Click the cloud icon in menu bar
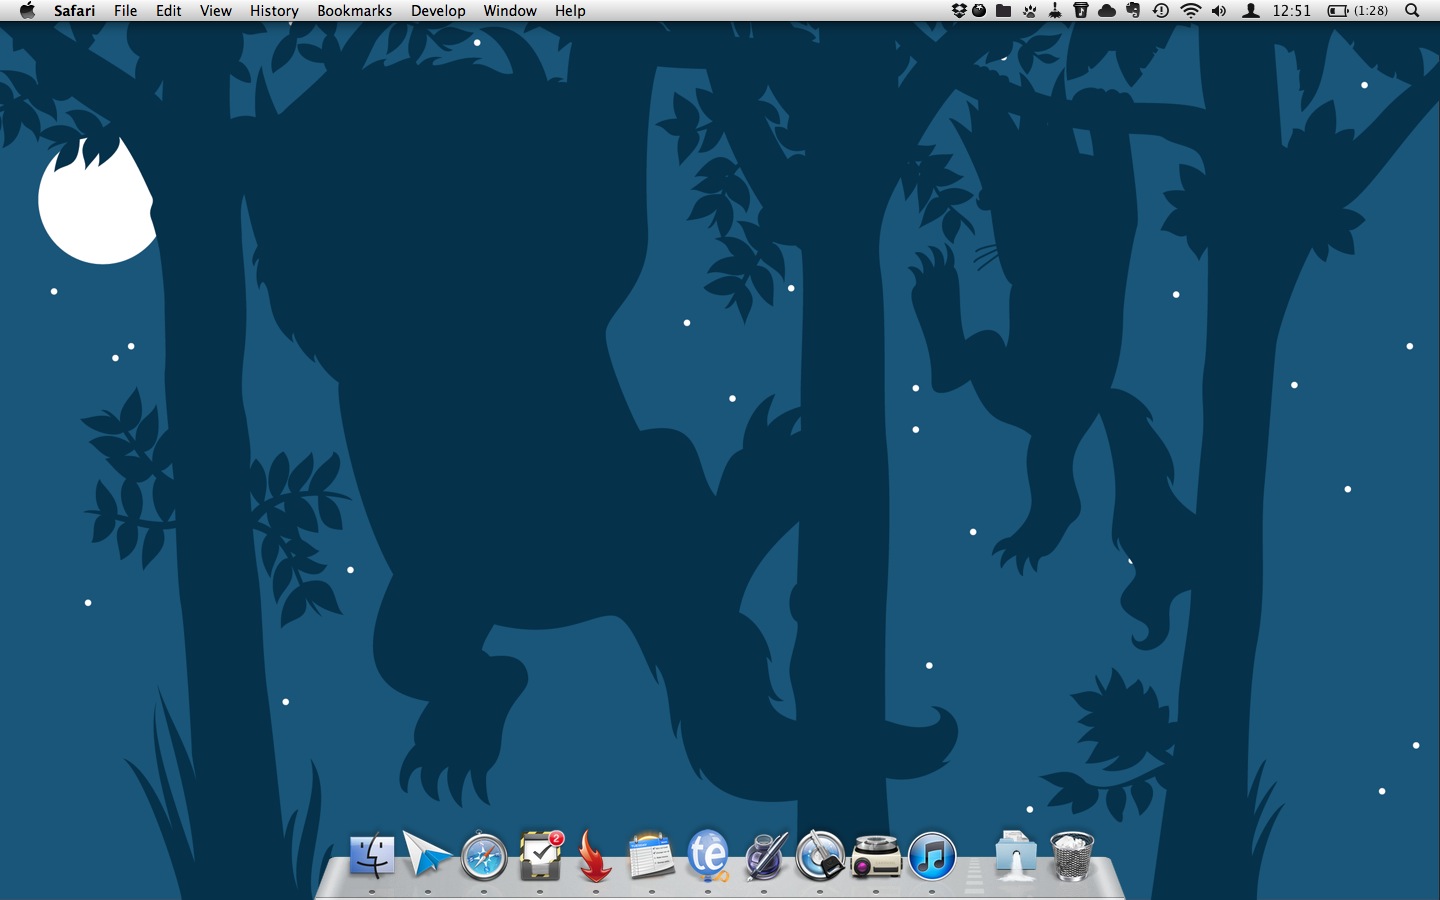 (x=1107, y=11)
